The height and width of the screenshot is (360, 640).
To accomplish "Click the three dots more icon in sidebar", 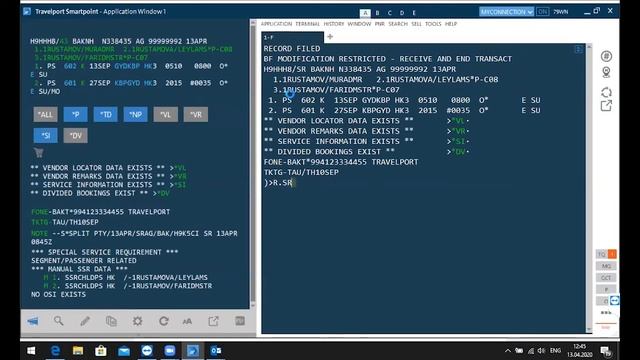I will (606, 313).
